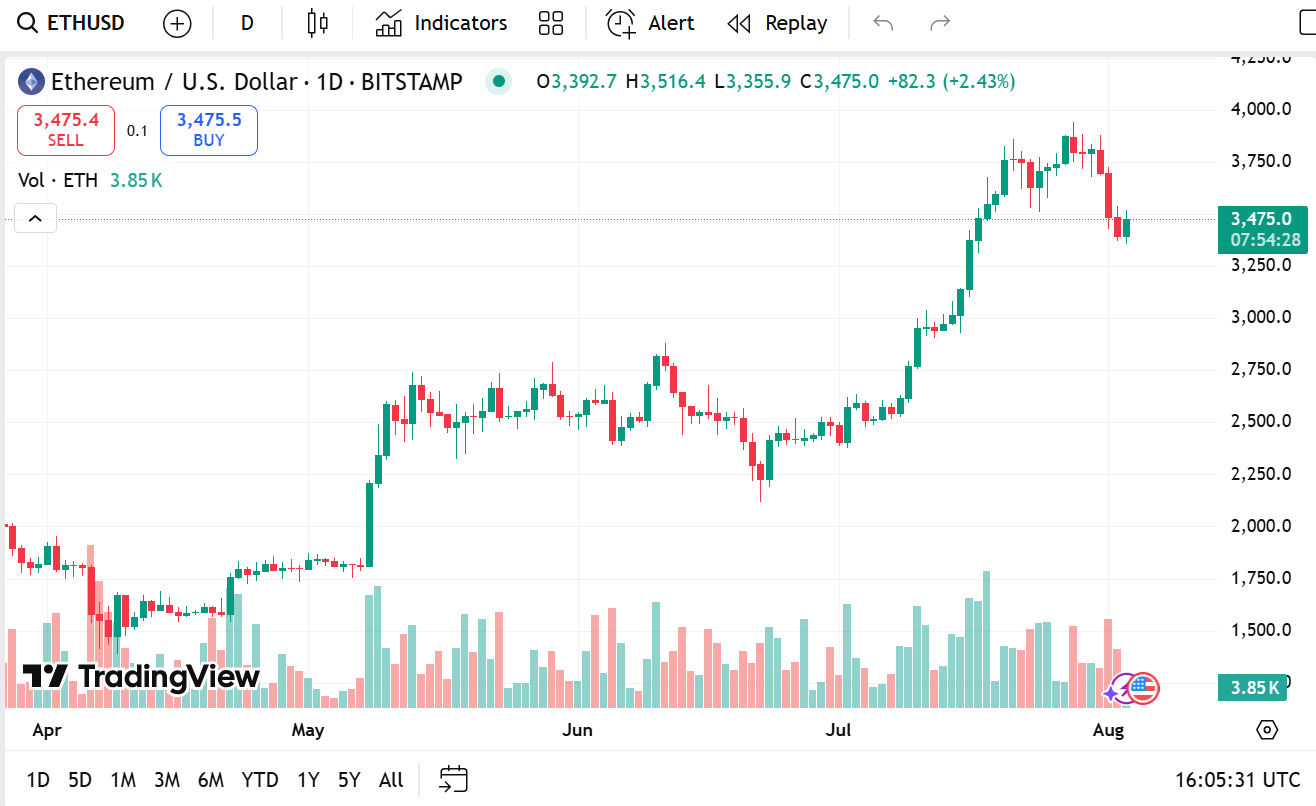Screen dimensions: 1316x806
Task: Start bar Replay mode
Action: tap(777, 23)
